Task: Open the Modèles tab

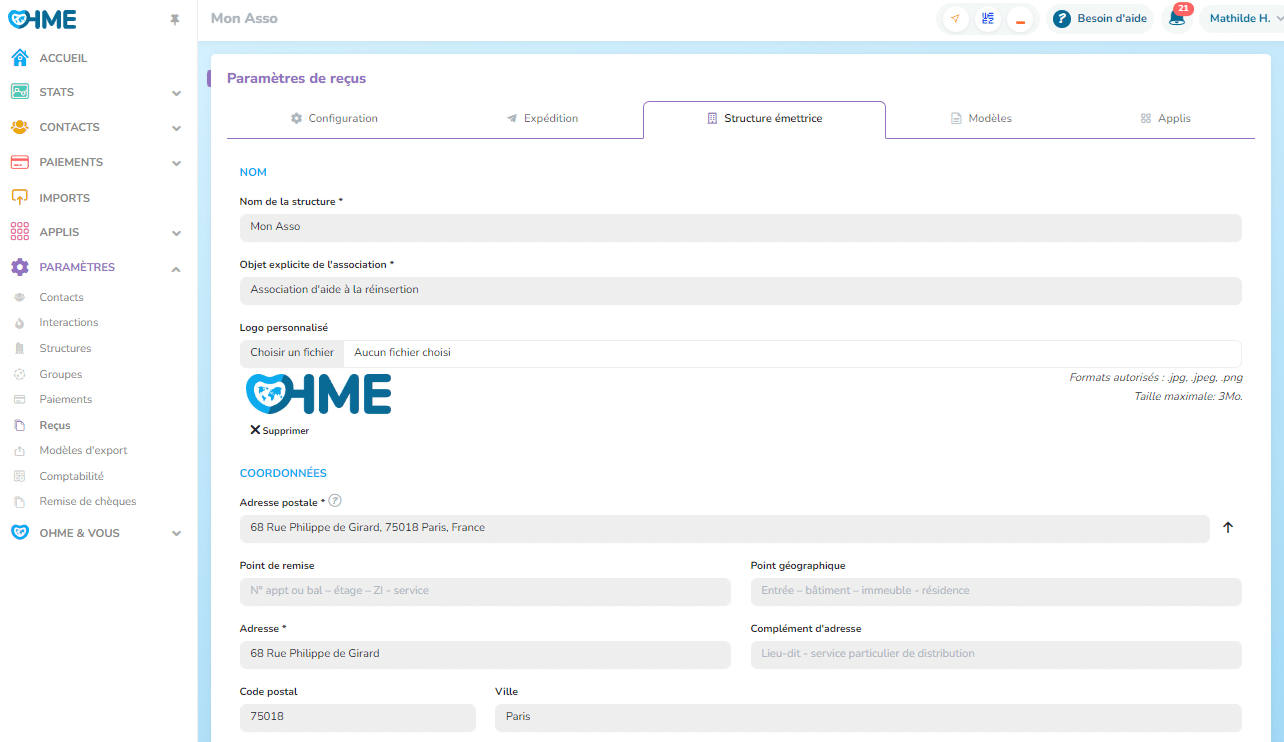Action: pyautogui.click(x=980, y=118)
